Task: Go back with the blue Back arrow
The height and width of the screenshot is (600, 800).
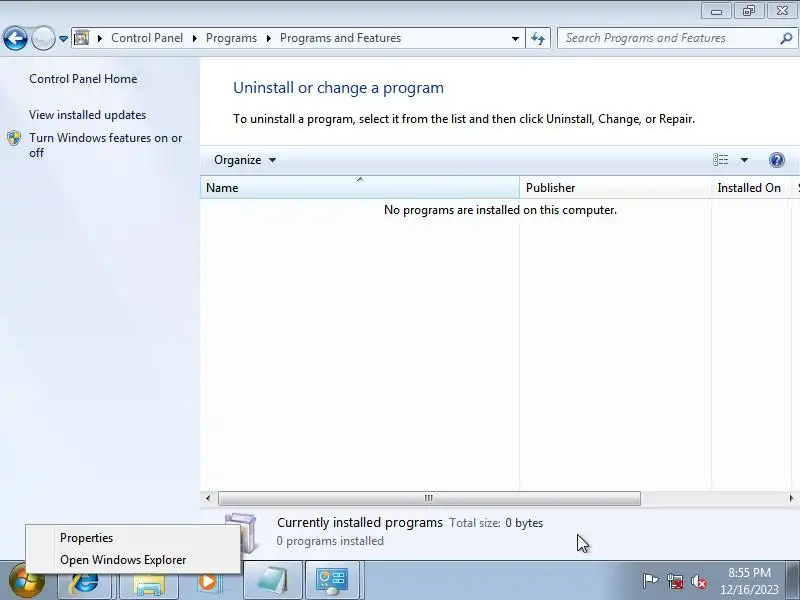Action: (x=15, y=38)
